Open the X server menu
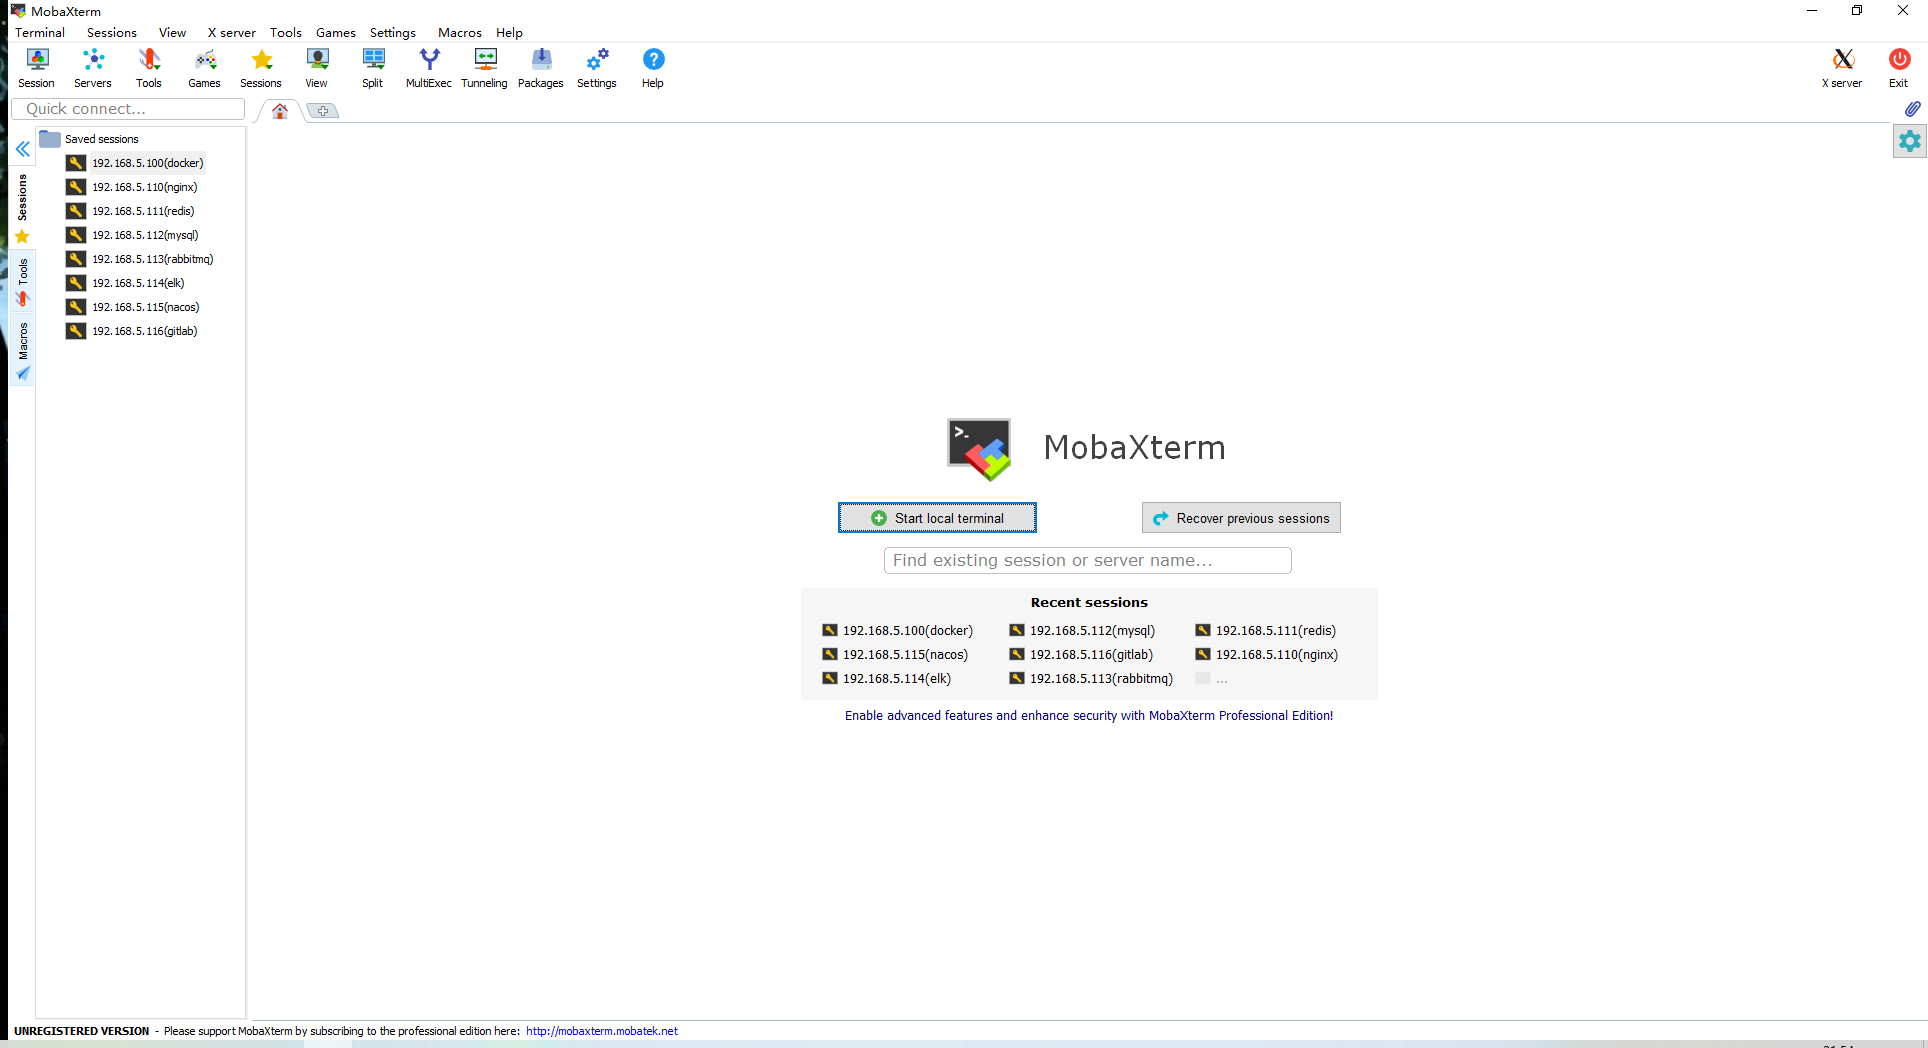The image size is (1928, 1048). 232,32
